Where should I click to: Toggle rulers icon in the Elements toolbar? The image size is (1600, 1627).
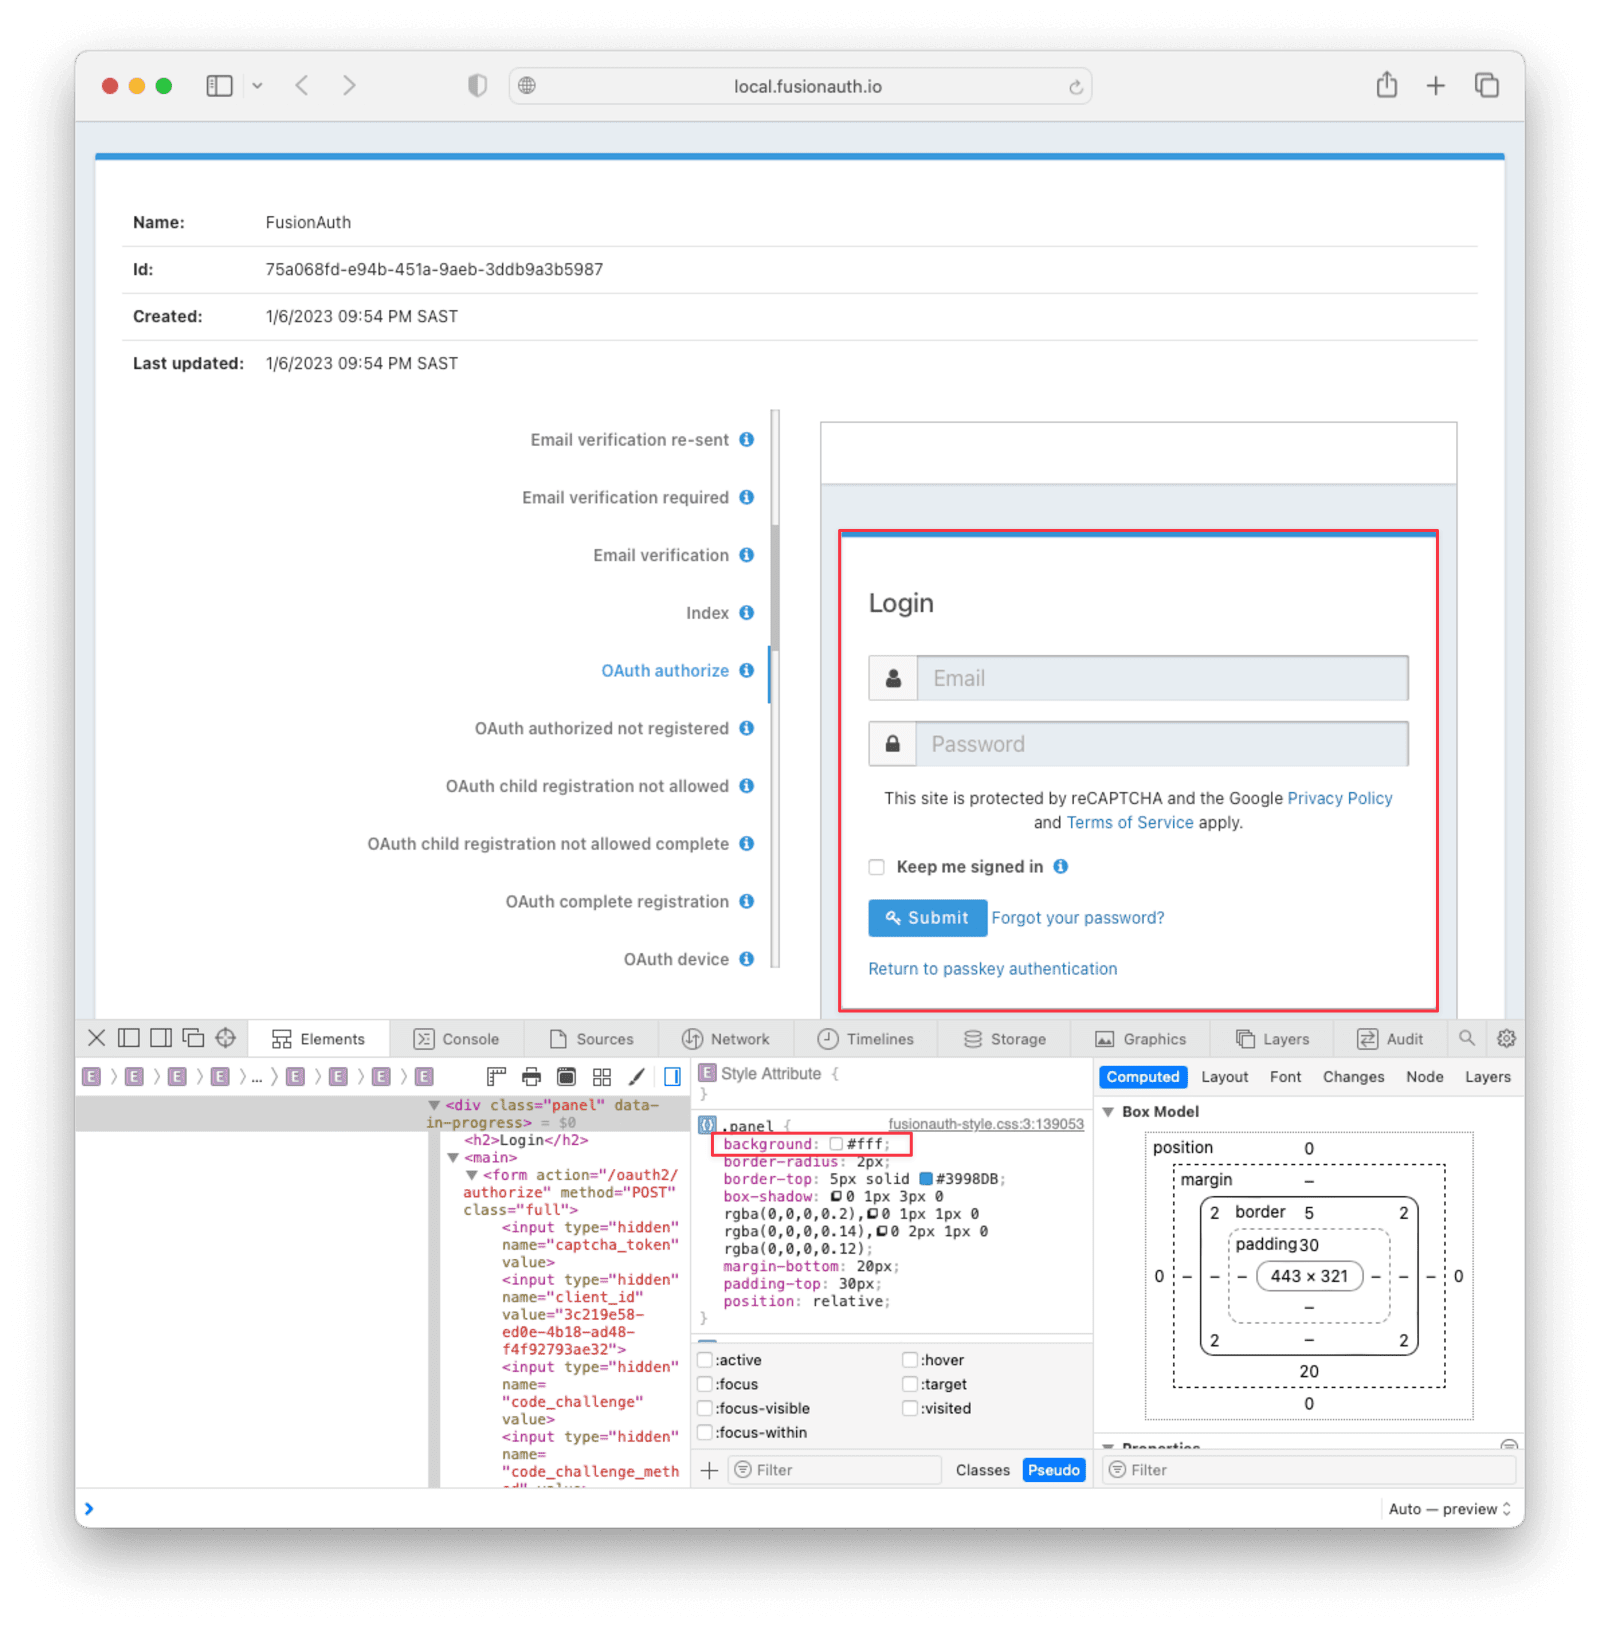tap(496, 1077)
